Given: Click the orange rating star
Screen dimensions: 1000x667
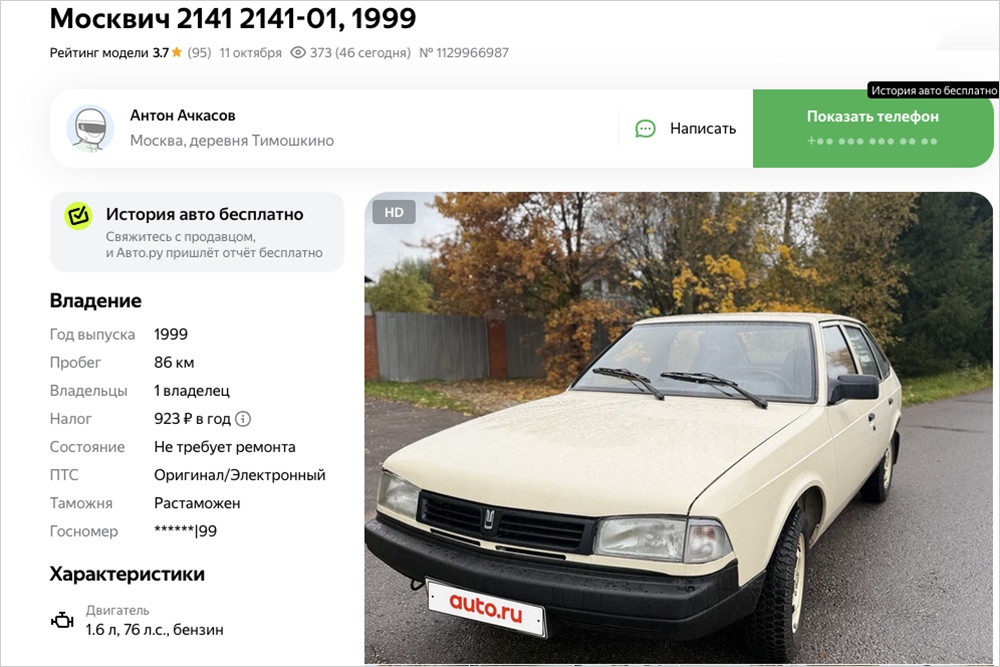Looking at the screenshot, I should click(x=177, y=52).
